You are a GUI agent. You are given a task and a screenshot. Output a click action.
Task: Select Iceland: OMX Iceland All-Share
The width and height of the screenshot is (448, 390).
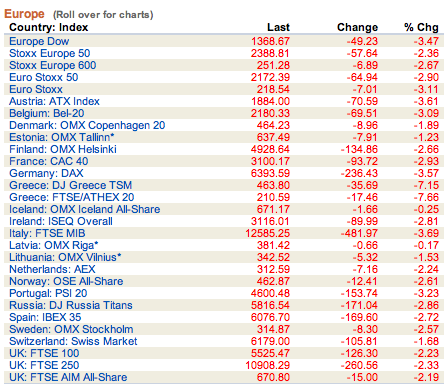point(85,209)
